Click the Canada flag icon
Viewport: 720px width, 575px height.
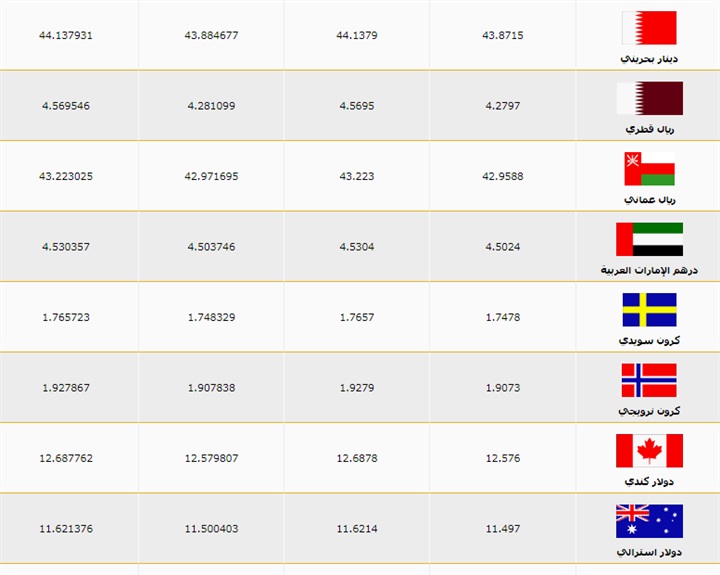(649, 451)
